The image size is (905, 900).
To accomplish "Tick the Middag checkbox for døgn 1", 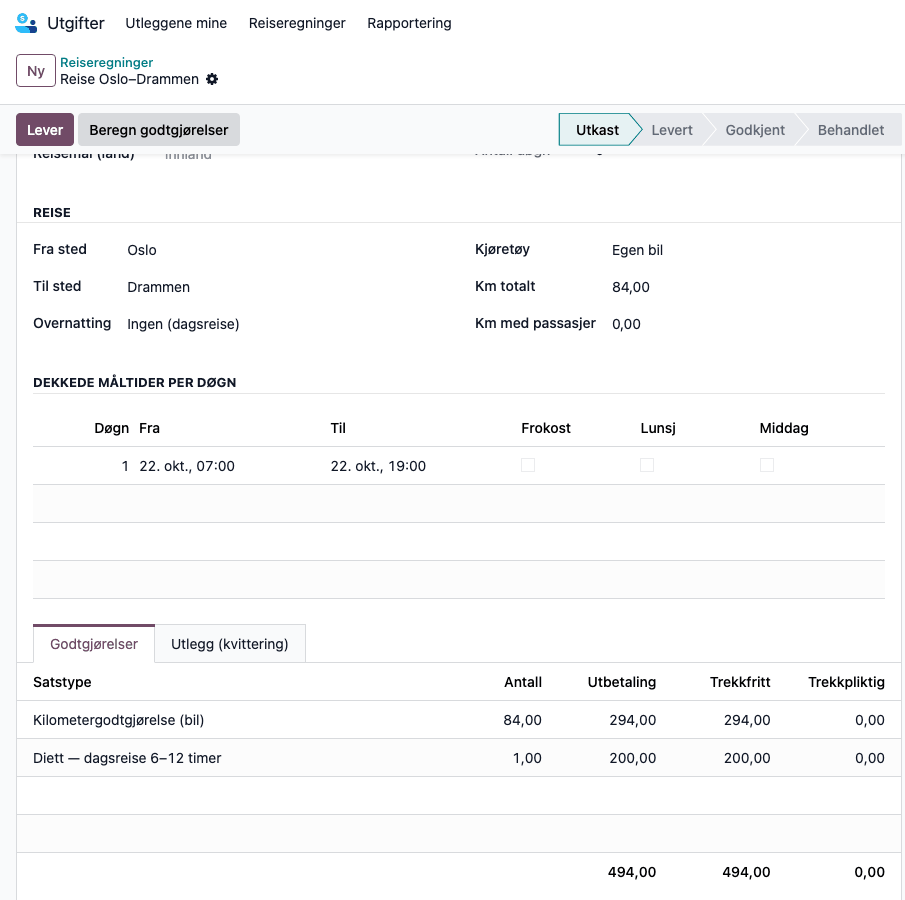I will (766, 465).
